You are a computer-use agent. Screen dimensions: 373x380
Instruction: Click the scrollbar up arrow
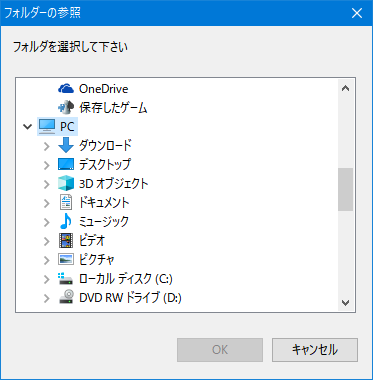click(346, 88)
